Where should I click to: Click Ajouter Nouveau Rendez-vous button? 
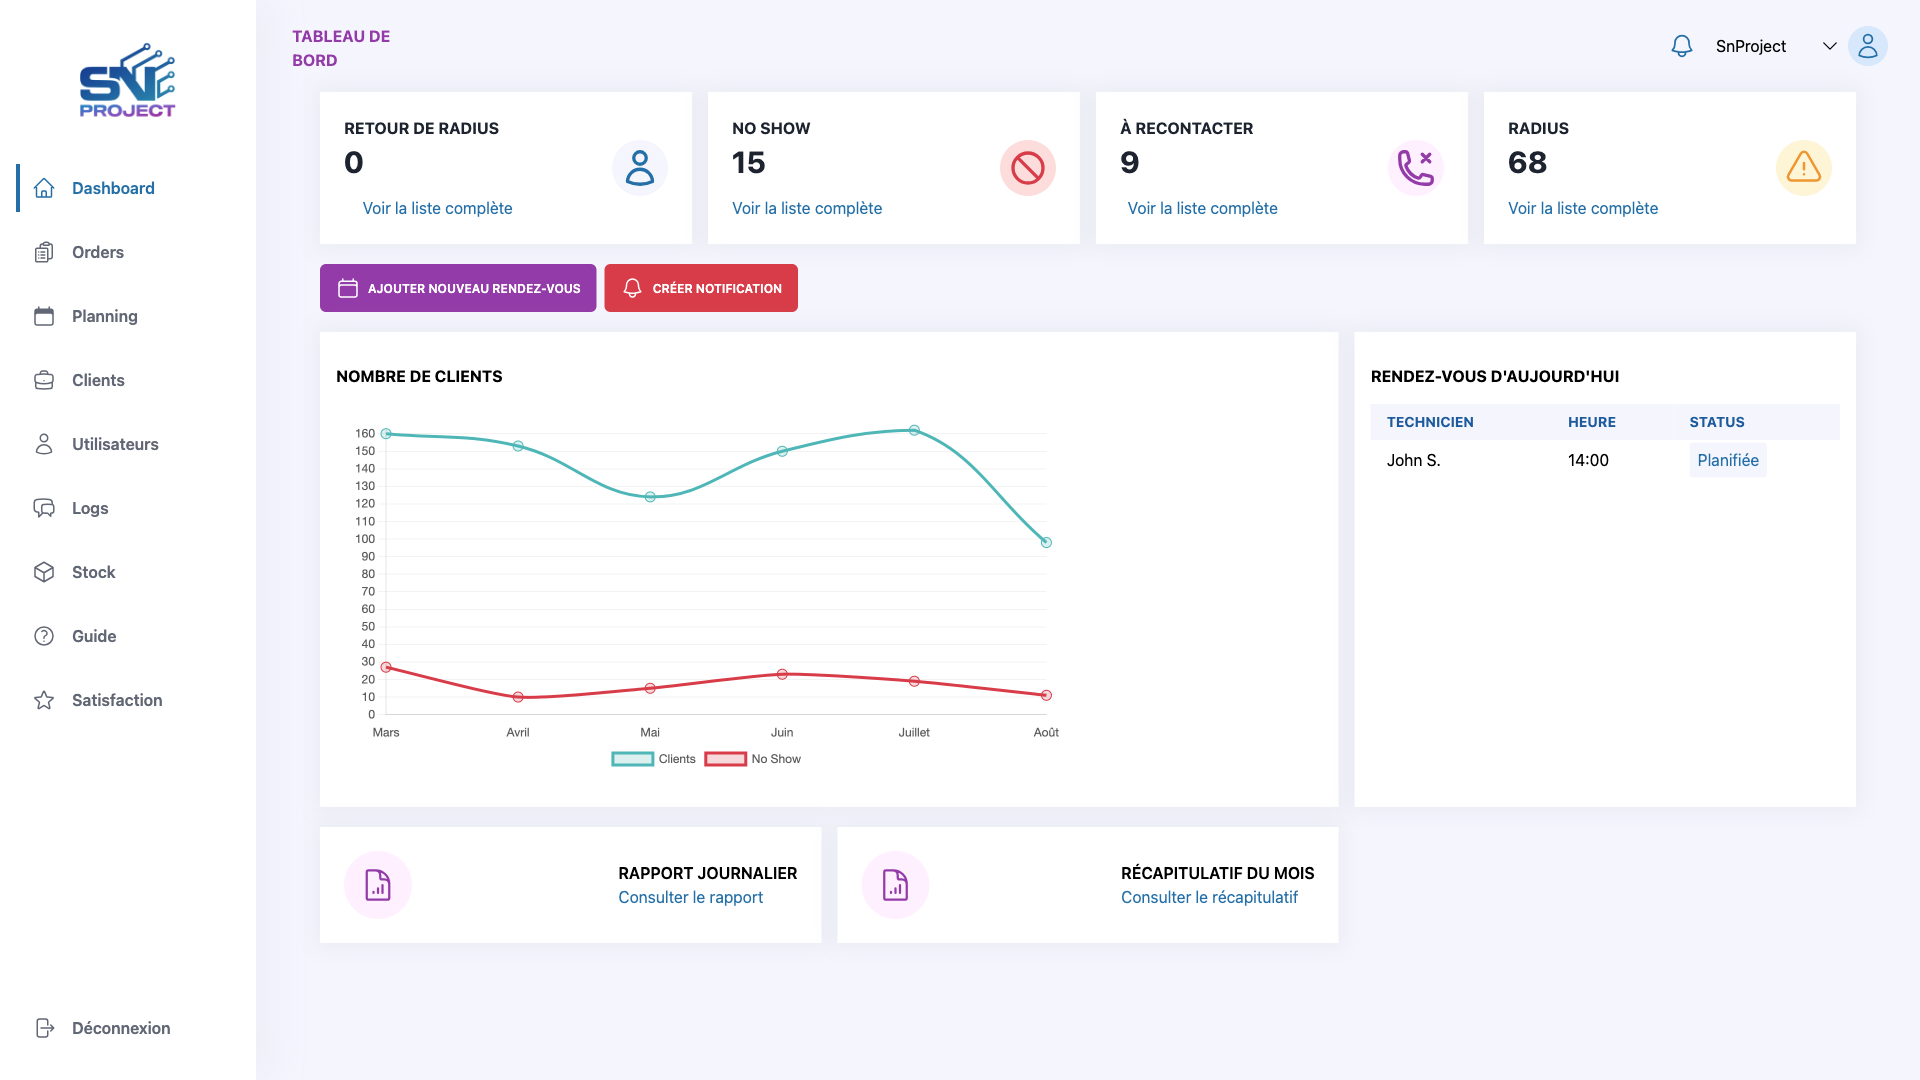click(458, 288)
